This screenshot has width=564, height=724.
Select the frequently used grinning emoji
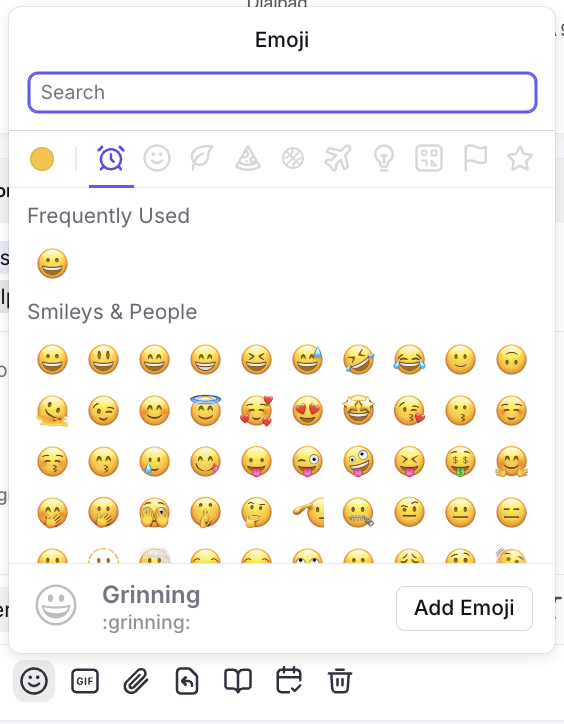coord(52,264)
